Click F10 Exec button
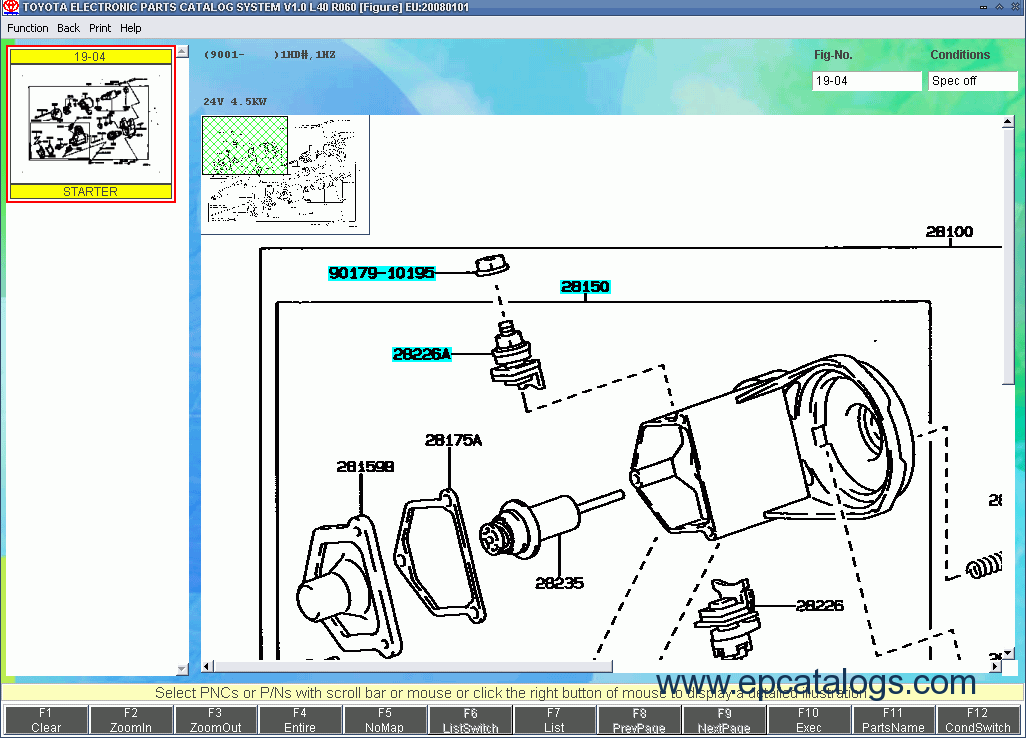This screenshot has width=1026, height=738. point(808,720)
